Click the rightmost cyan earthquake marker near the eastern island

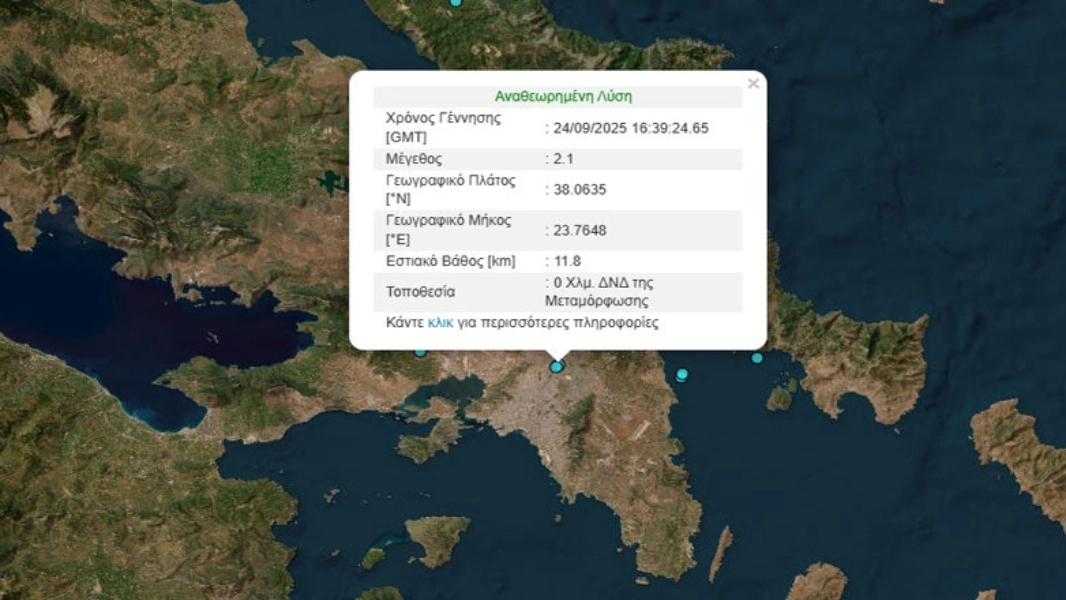[757, 358]
